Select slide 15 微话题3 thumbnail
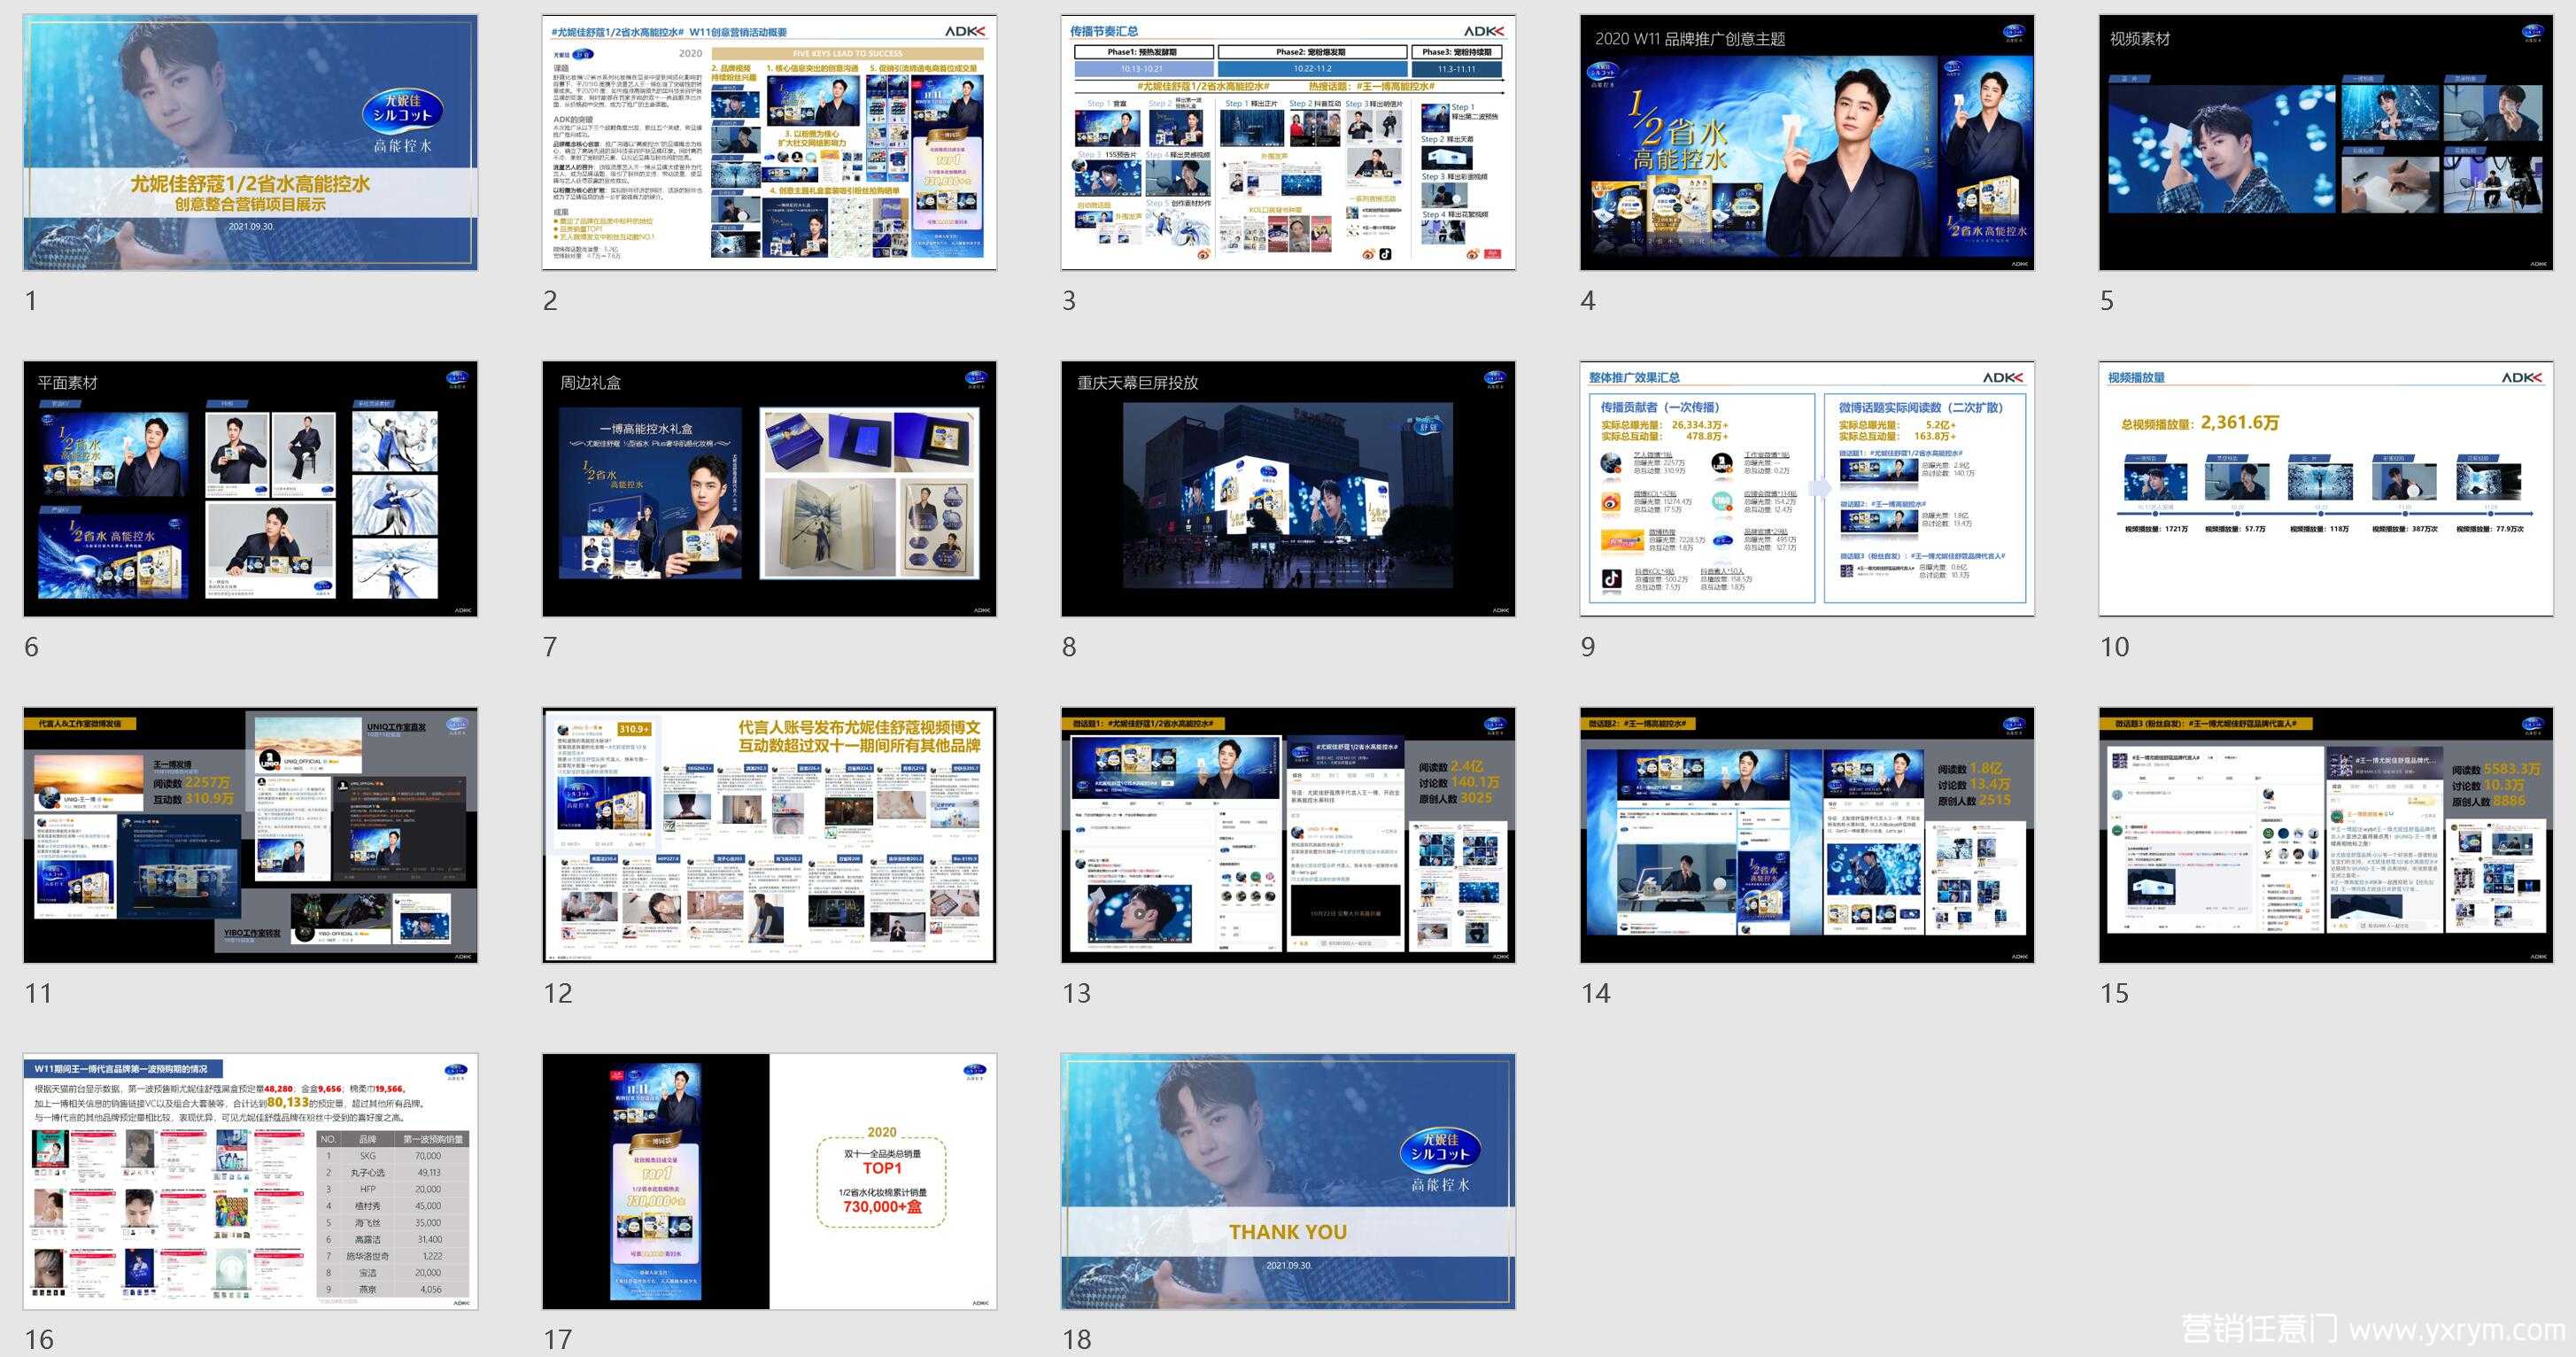2576x1357 pixels. point(2326,835)
